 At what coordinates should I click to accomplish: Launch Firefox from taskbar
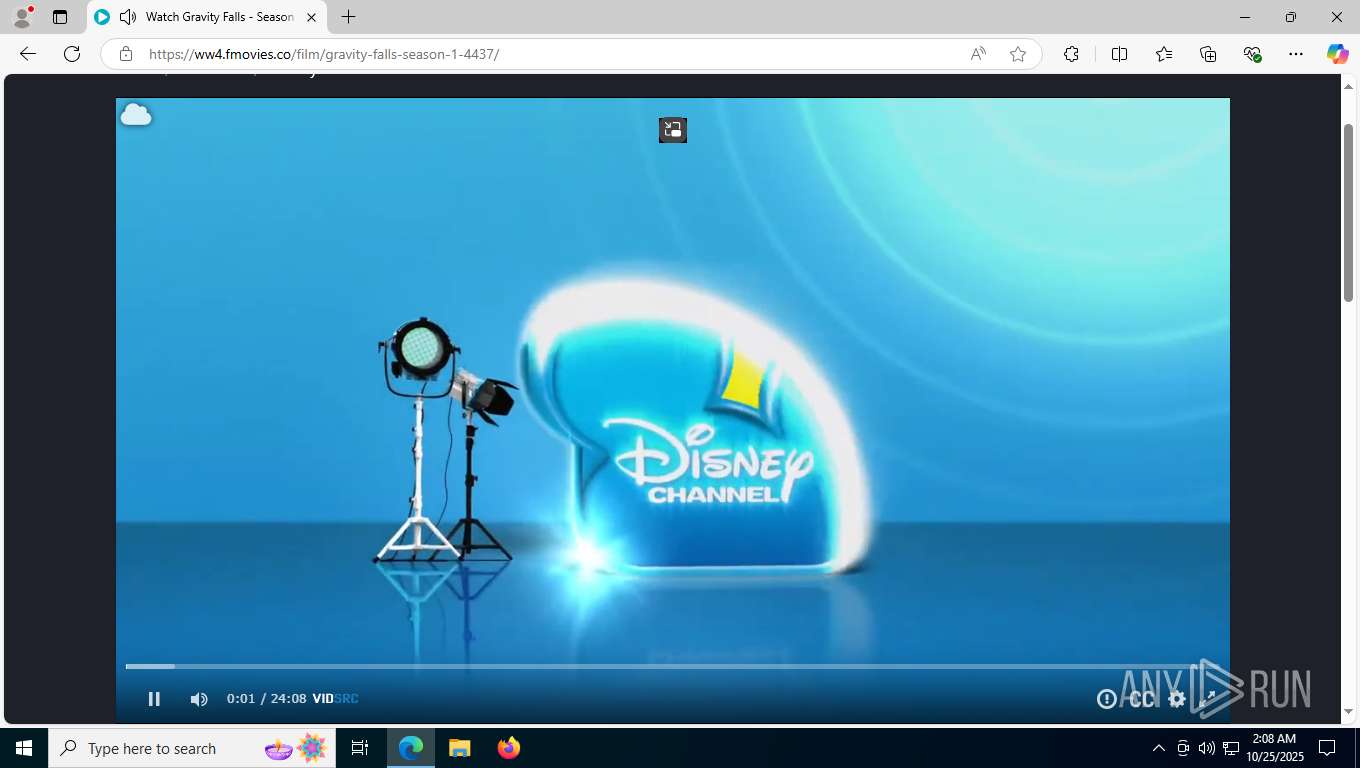(508, 748)
